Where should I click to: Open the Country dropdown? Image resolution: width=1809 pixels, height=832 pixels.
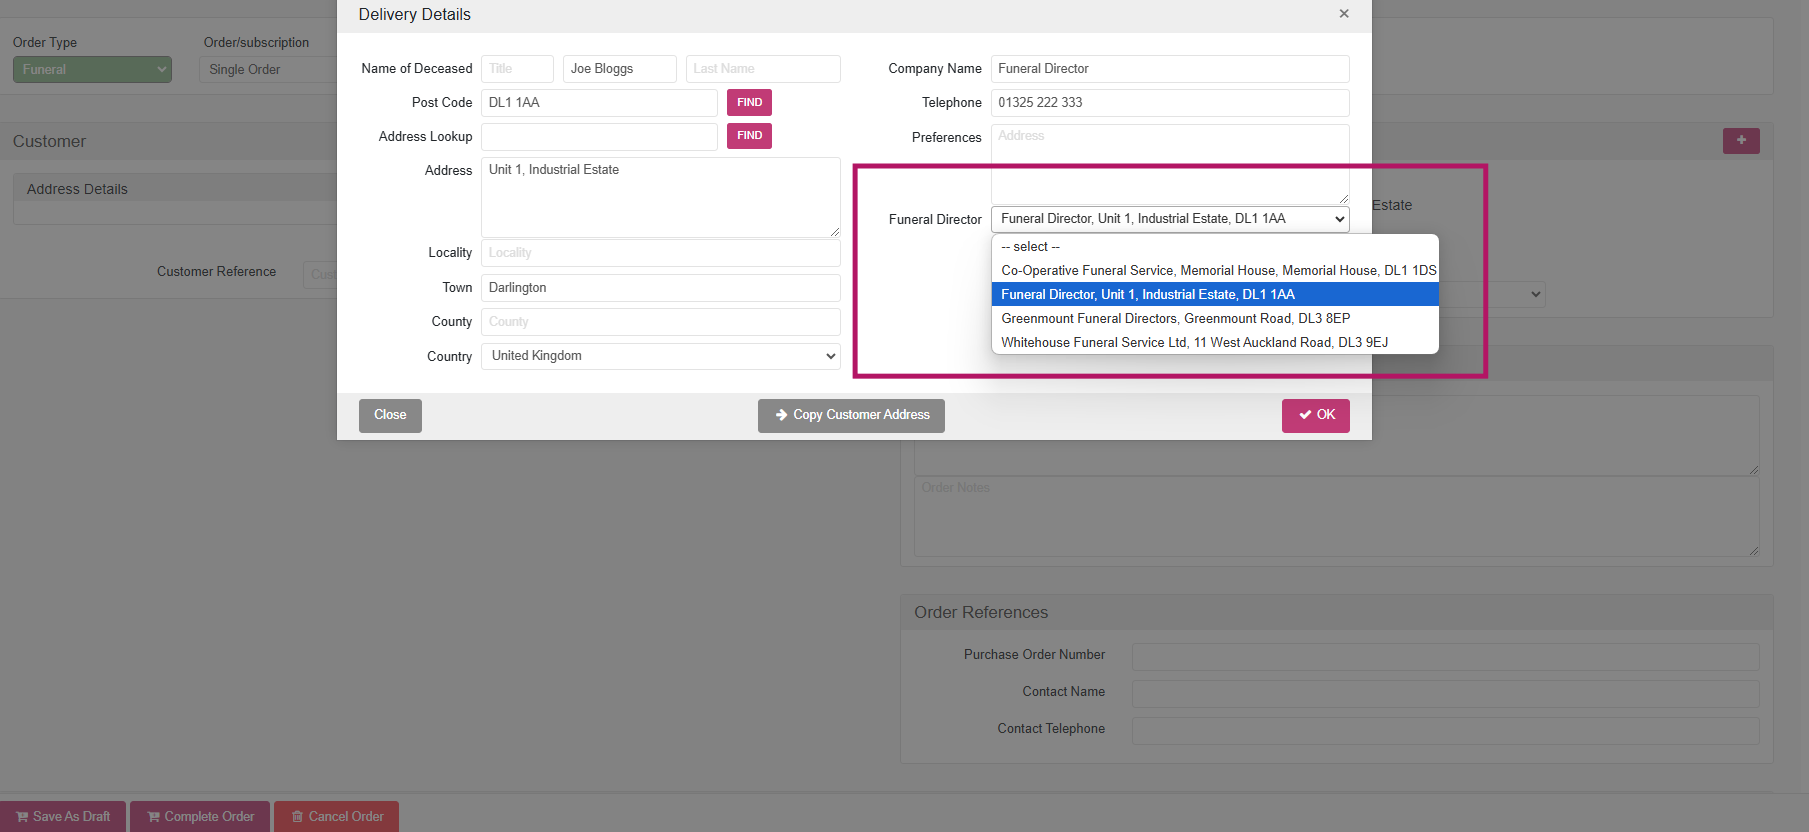tap(661, 356)
